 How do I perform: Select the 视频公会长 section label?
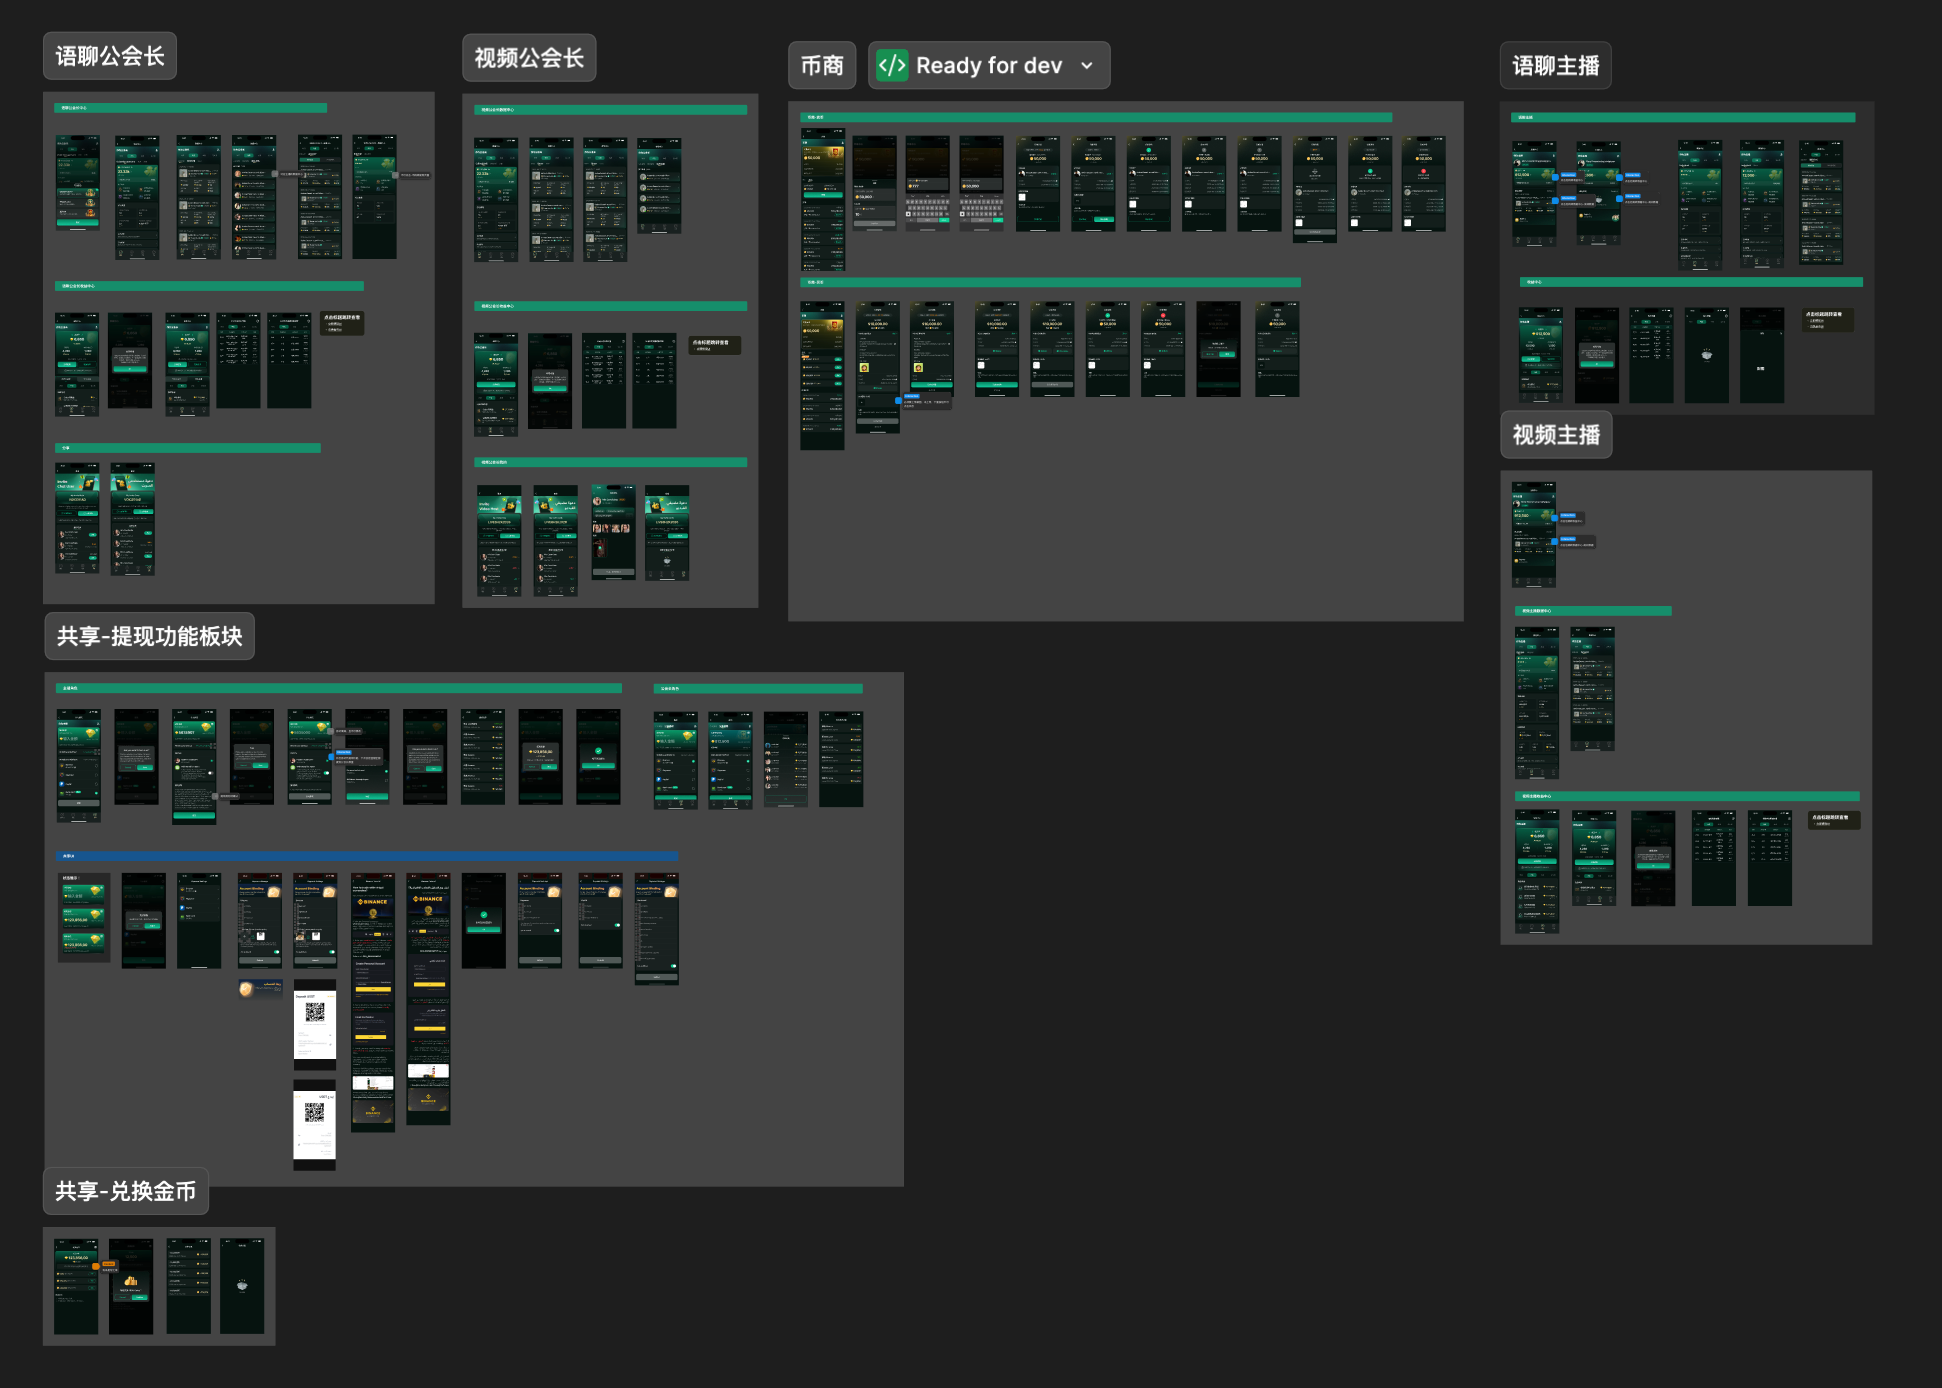coord(529,58)
